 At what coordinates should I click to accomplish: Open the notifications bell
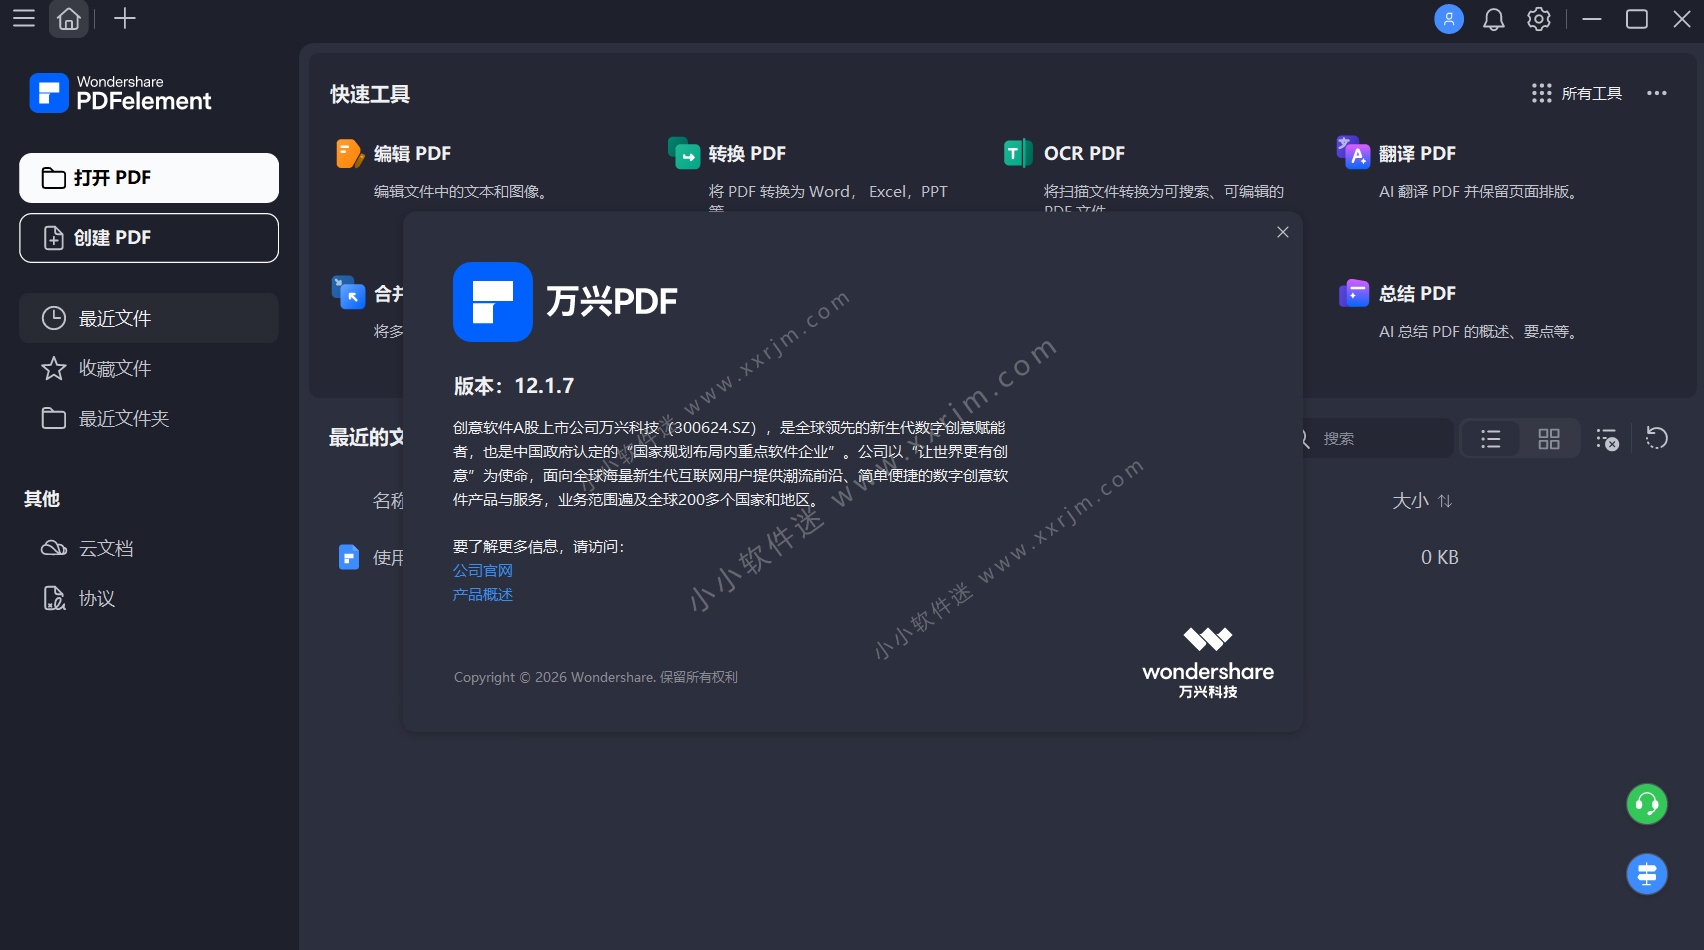click(1493, 18)
